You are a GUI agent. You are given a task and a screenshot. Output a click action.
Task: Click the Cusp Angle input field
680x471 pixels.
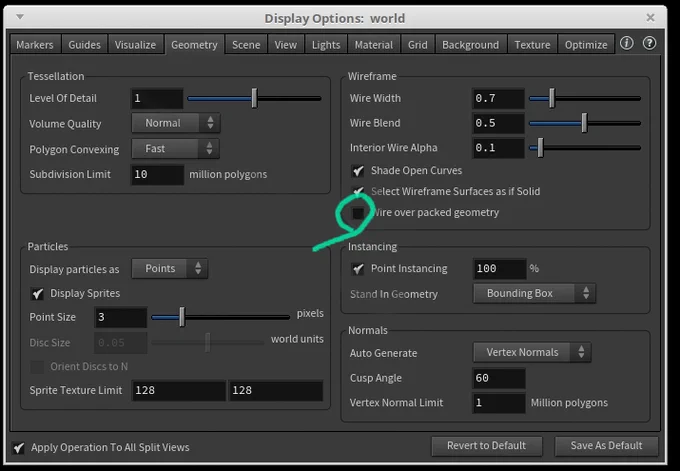tap(499, 378)
